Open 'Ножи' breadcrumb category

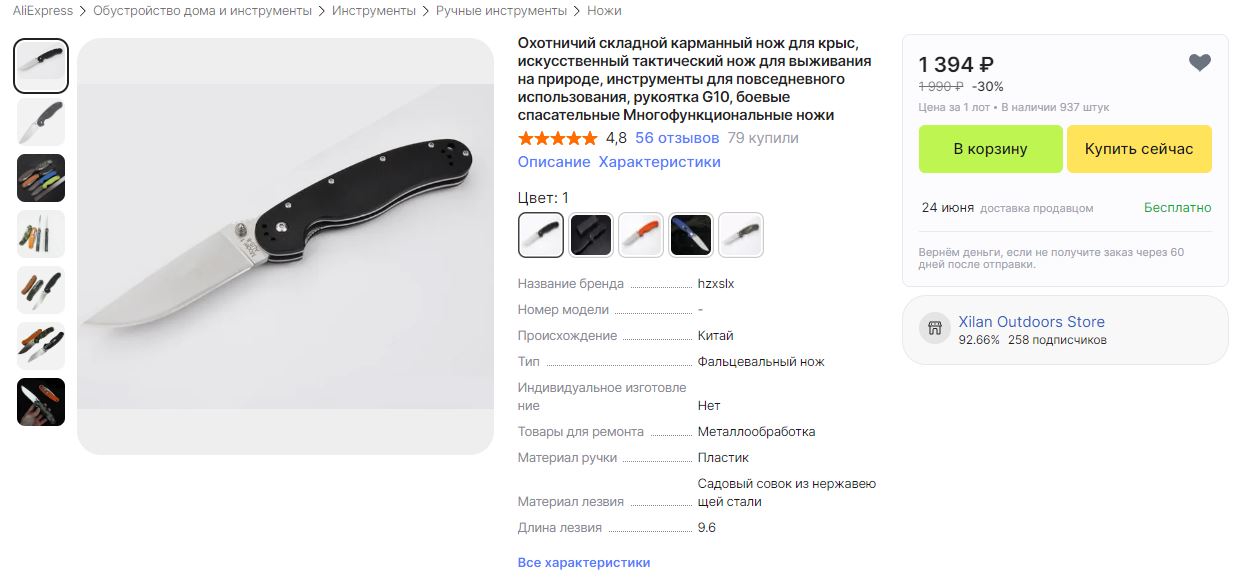[x=604, y=11]
